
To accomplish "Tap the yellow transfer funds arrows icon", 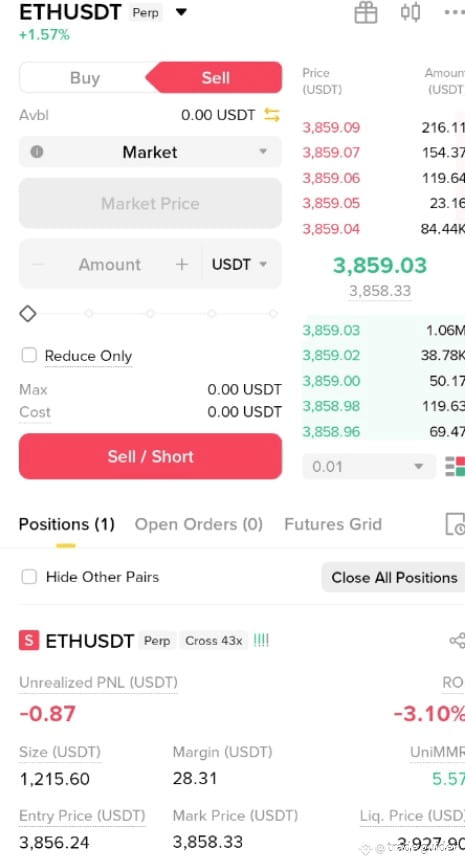I will [271, 115].
